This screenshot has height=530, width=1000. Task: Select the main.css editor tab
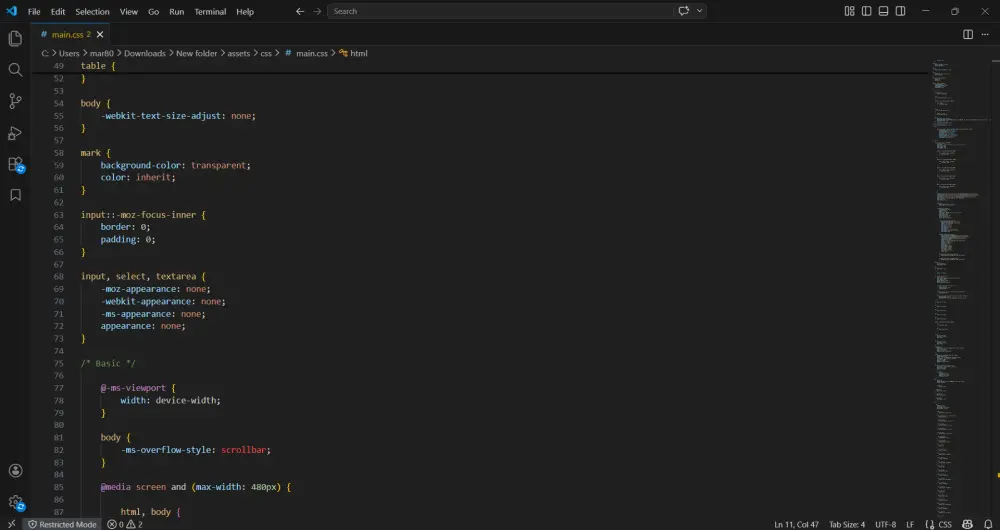click(x=71, y=34)
